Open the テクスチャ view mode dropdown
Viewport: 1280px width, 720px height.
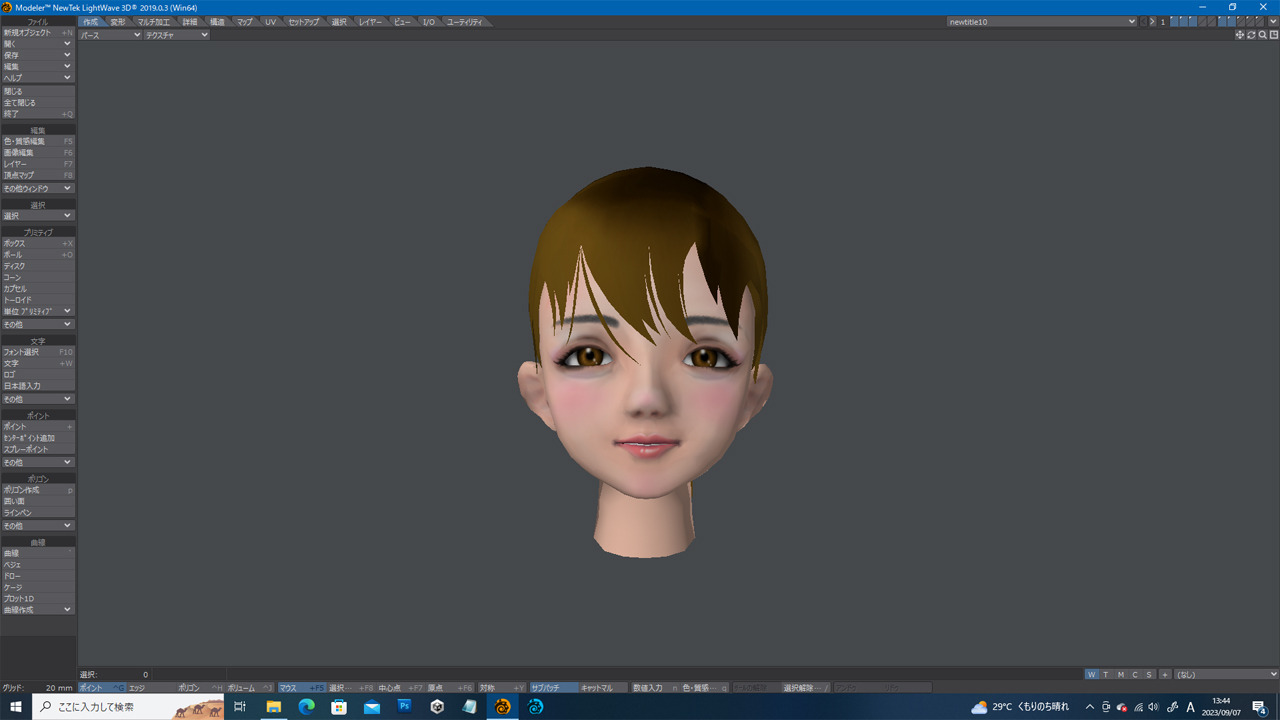coord(176,35)
